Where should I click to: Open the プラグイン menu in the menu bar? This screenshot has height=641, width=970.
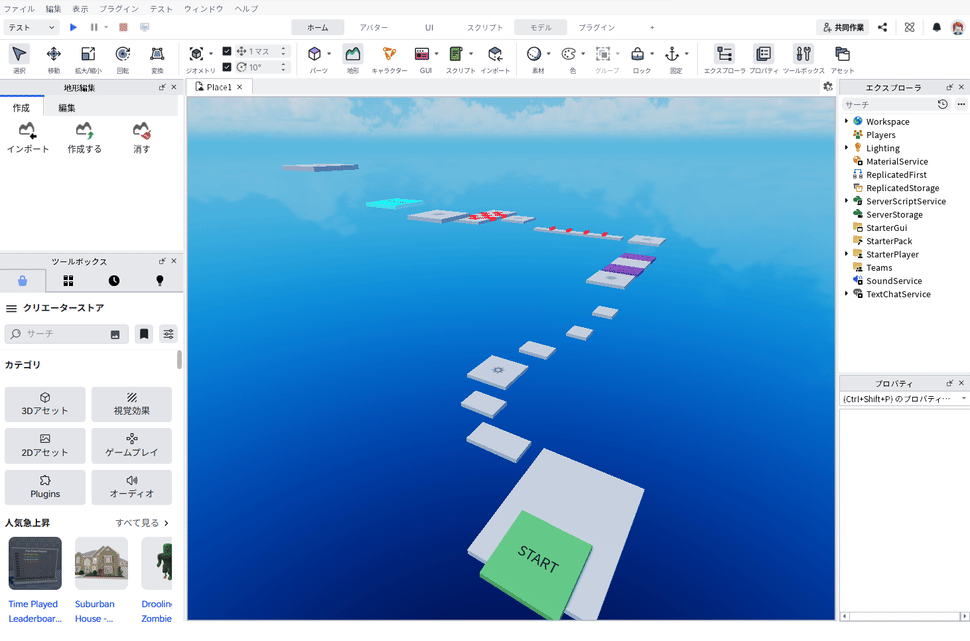point(119,9)
